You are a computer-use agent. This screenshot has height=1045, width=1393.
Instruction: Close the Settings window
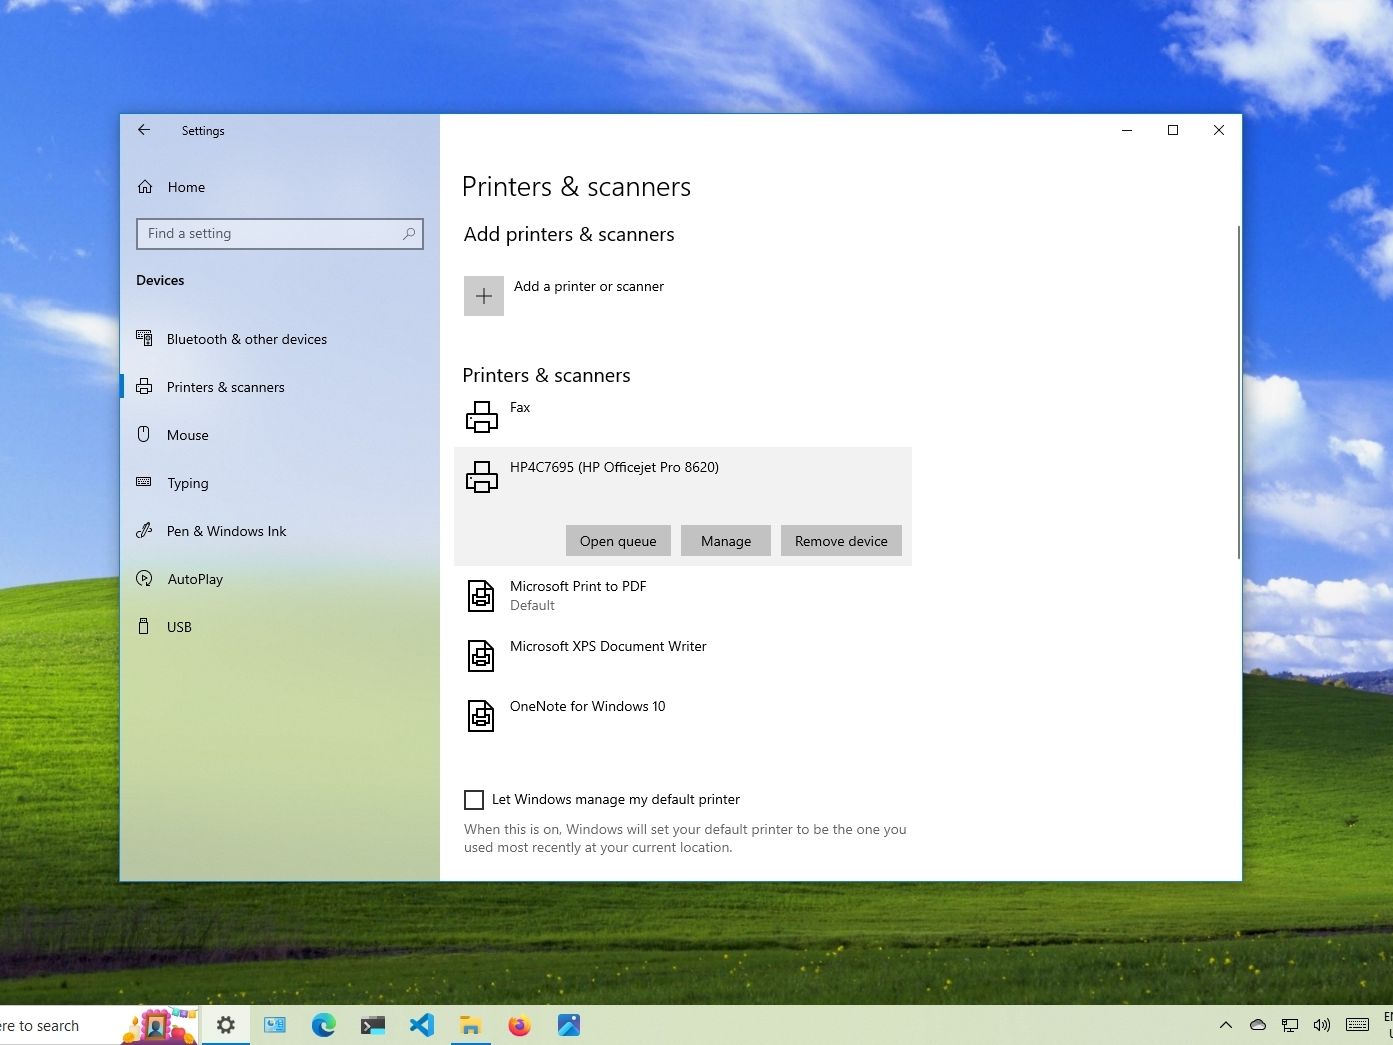[1219, 130]
